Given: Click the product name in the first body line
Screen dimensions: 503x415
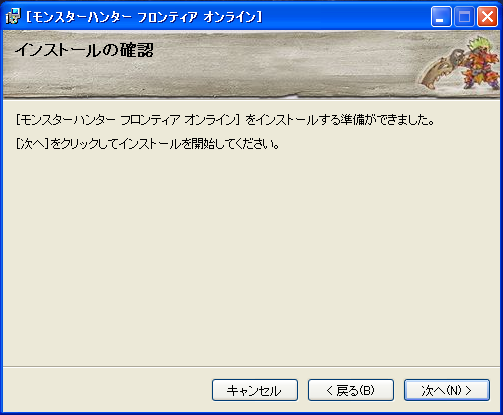Looking at the screenshot, I should (x=128, y=120).
